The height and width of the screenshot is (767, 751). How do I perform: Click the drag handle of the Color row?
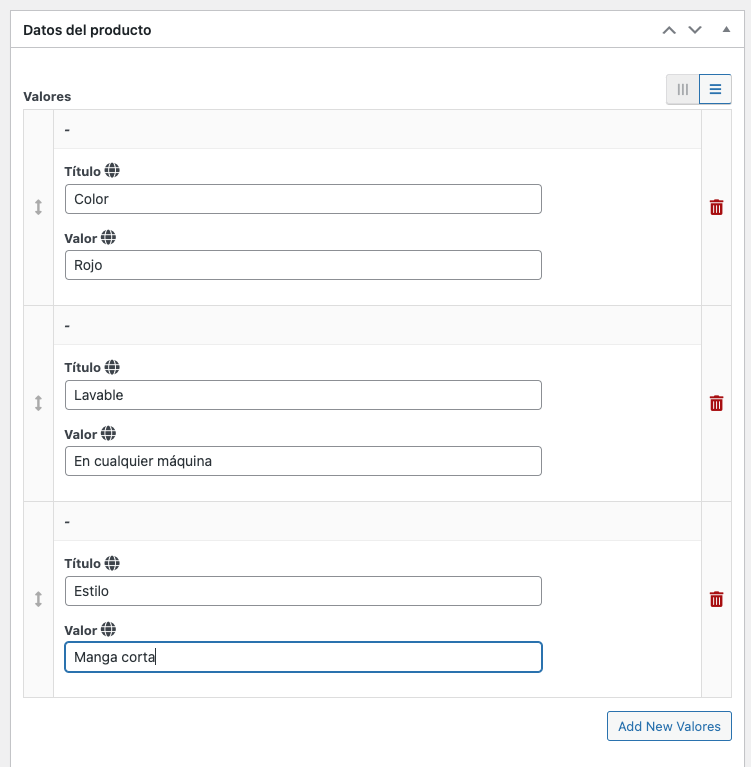coord(38,207)
